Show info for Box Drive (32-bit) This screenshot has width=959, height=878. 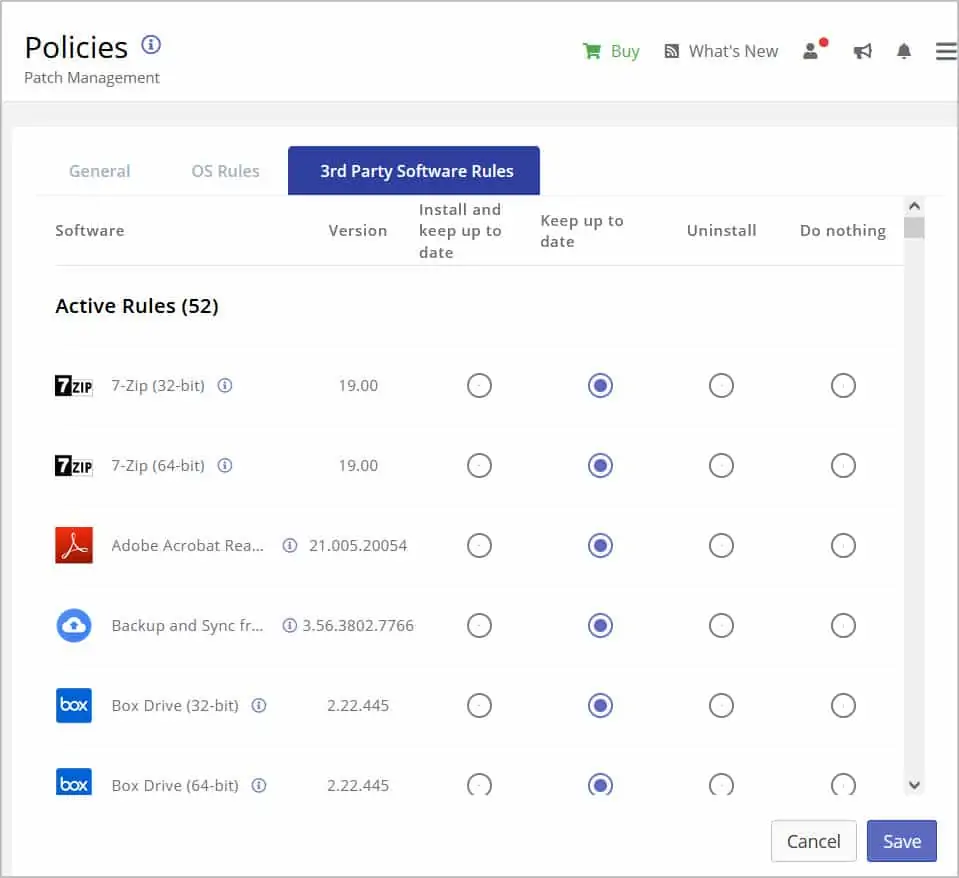(259, 705)
